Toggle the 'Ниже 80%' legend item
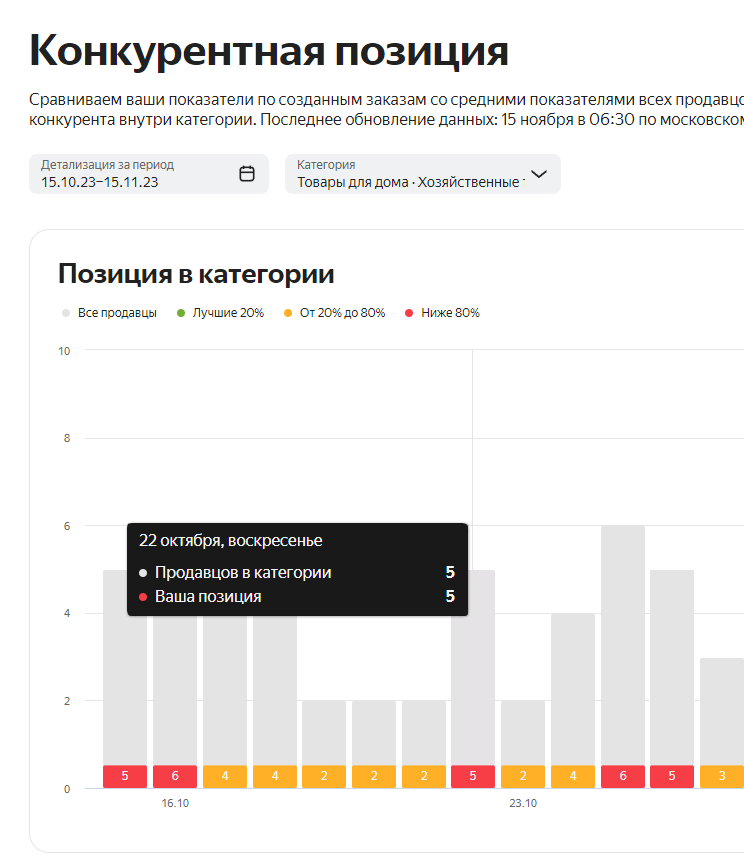Viewport: 744px width, 860px height. (442, 313)
